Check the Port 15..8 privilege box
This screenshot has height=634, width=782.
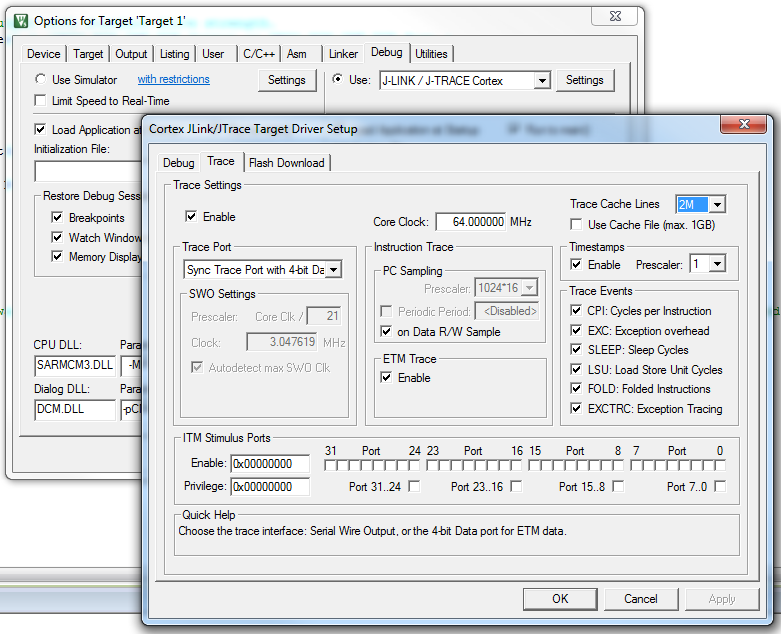pyautogui.click(x=618, y=486)
